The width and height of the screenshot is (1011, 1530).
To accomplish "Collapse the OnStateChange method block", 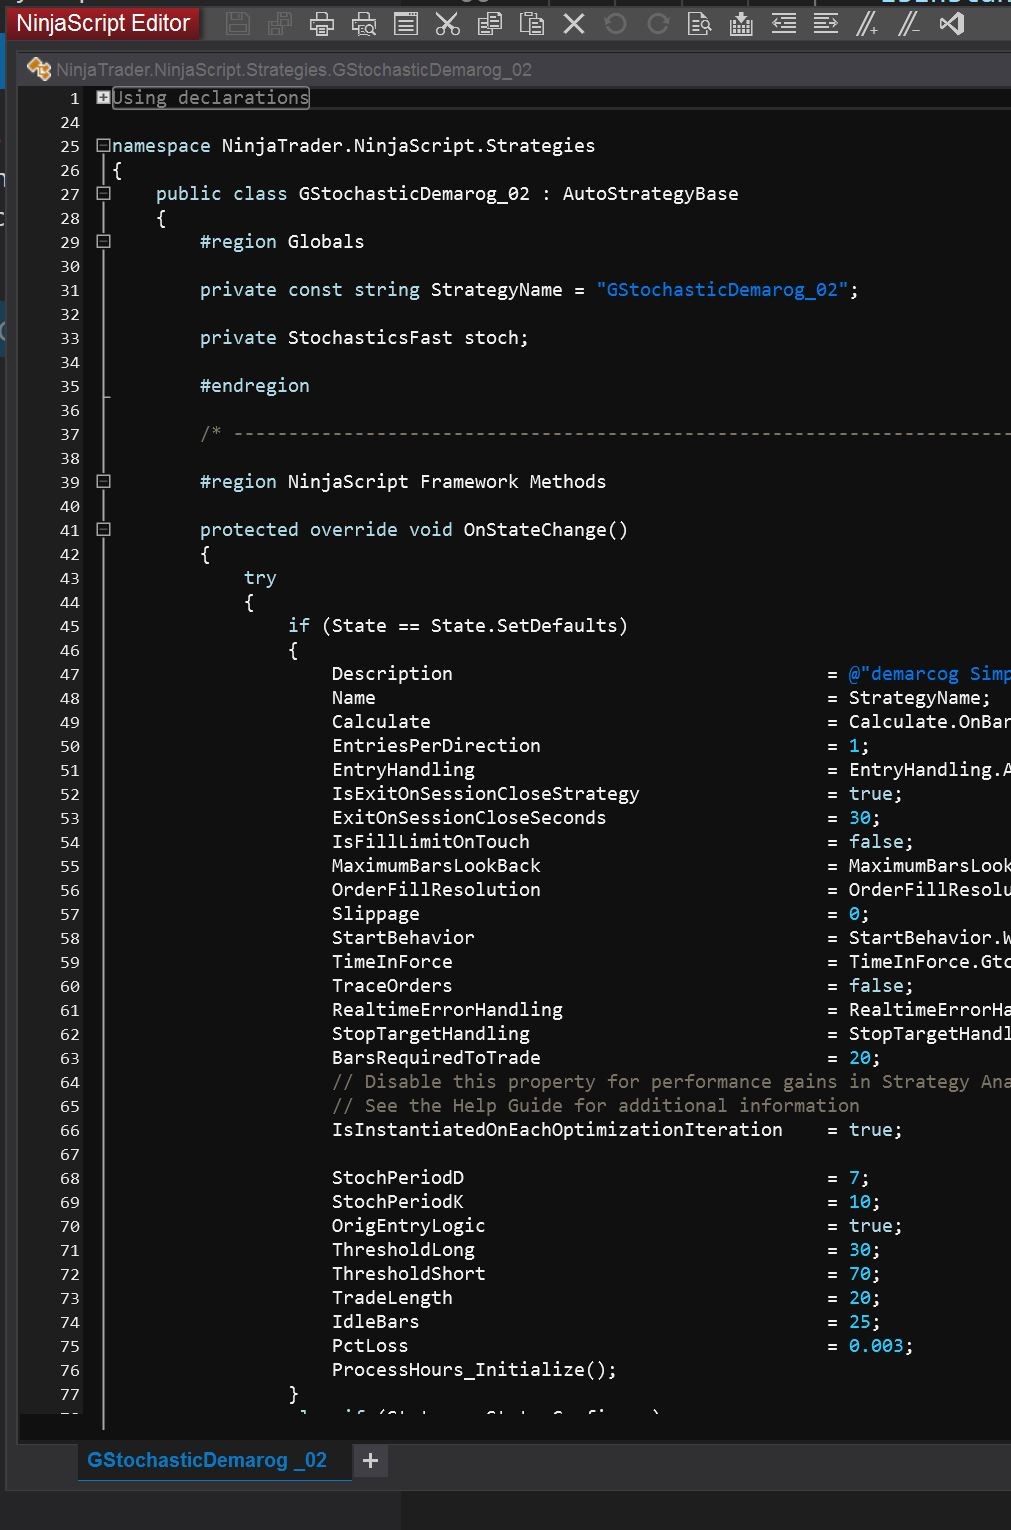I will coord(103,529).
